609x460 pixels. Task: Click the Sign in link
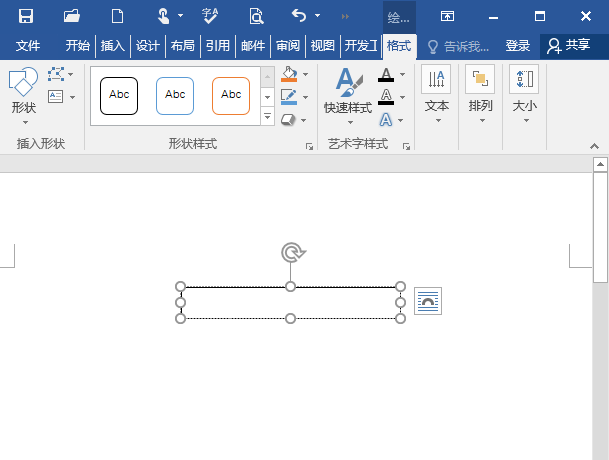coord(517,46)
